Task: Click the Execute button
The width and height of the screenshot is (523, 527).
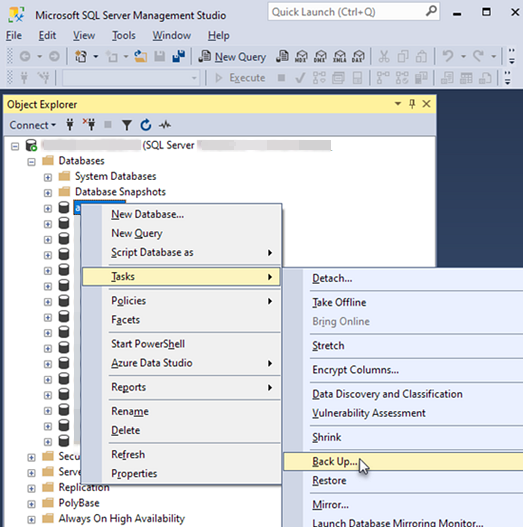Action: point(240,78)
